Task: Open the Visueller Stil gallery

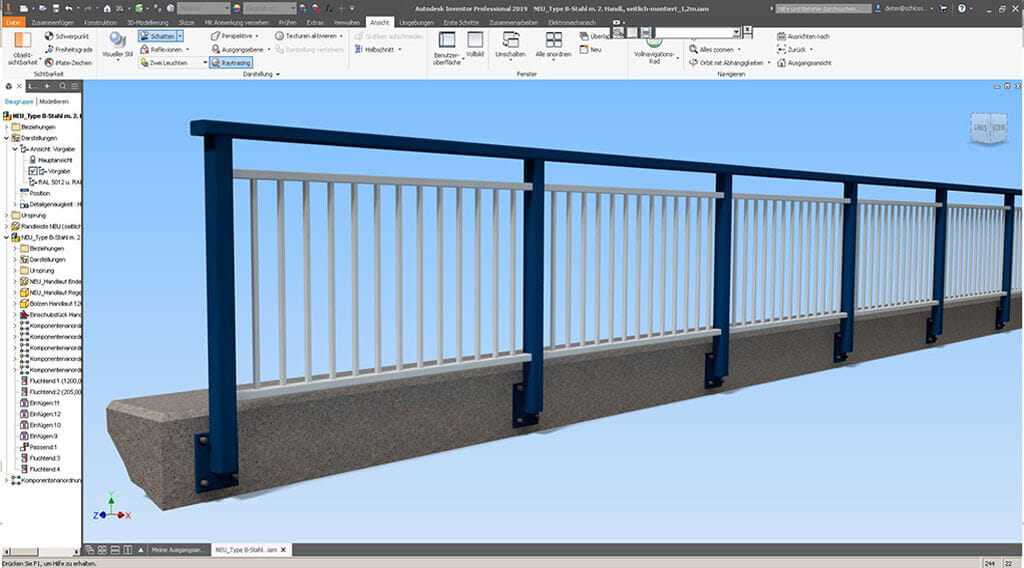Action: [118, 46]
